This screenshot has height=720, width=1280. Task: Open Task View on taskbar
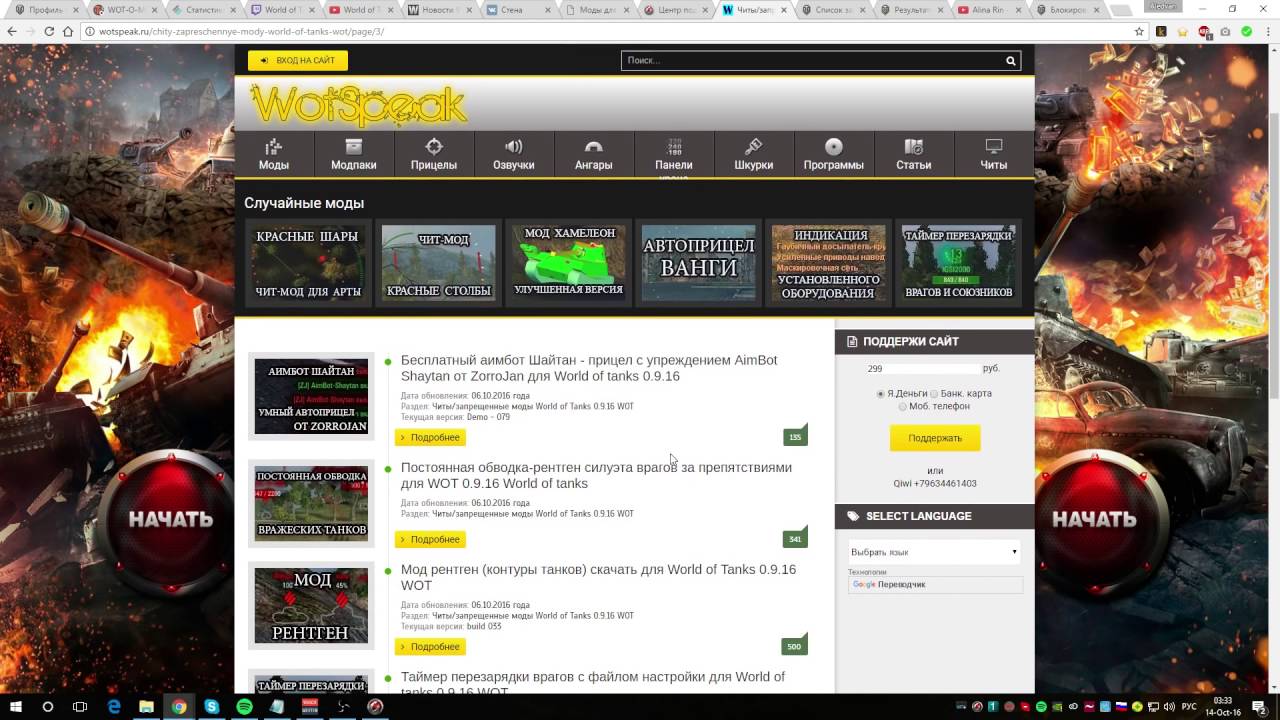tap(80, 706)
